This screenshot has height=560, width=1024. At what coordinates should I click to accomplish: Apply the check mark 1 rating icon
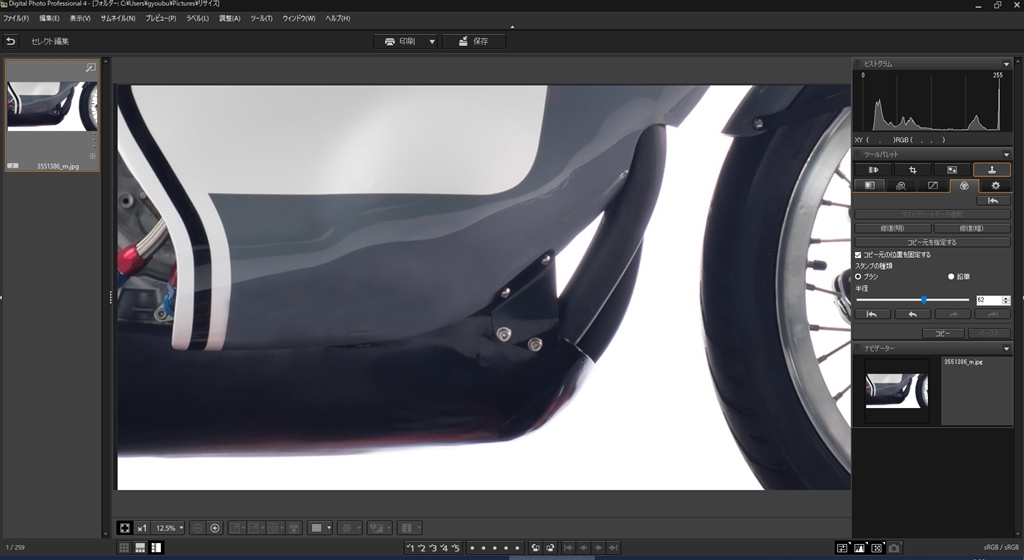click(410, 548)
